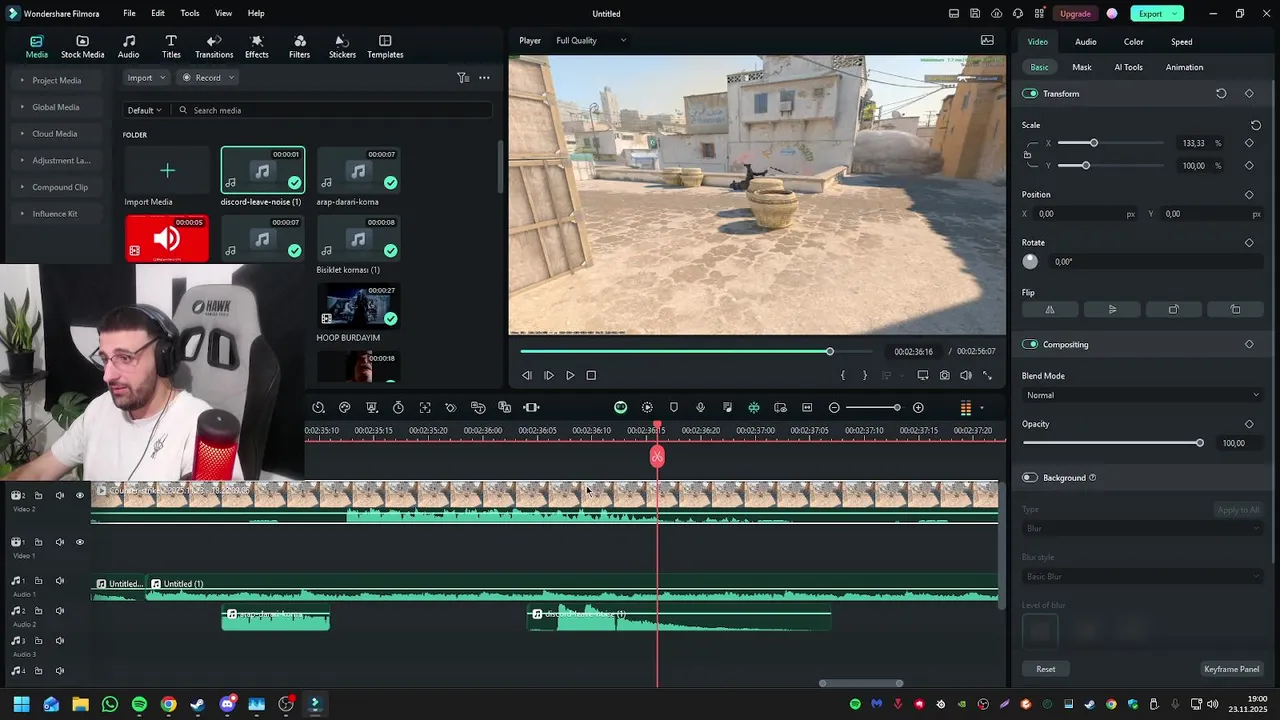The image size is (1280, 720).
Task: Stop the preview playback
Action: pyautogui.click(x=591, y=376)
